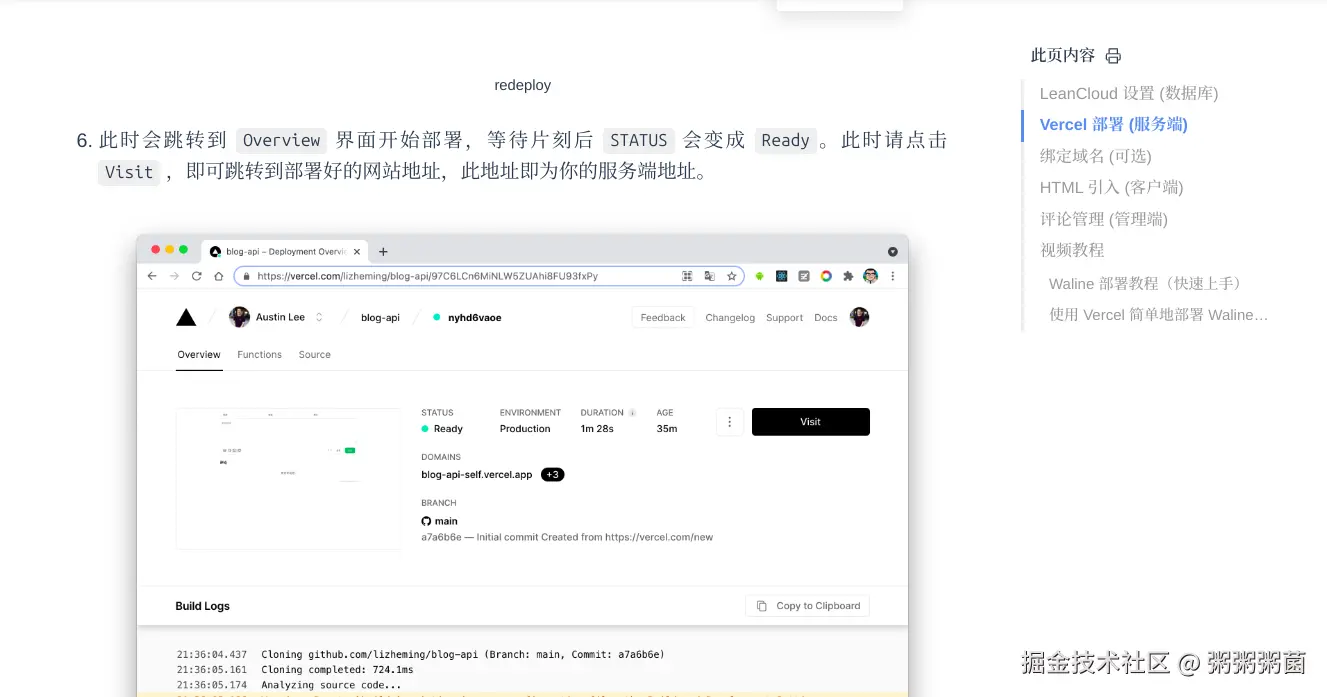The image size is (1327, 697).
Task: Select the blog-api – Deployment Overview browser tab
Action: 284,252
